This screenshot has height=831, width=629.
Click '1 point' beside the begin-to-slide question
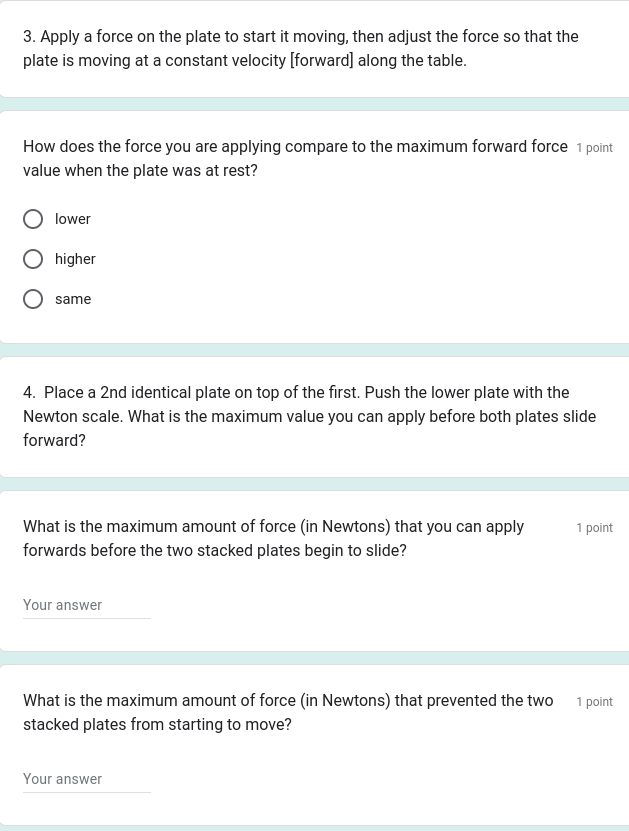coord(594,528)
